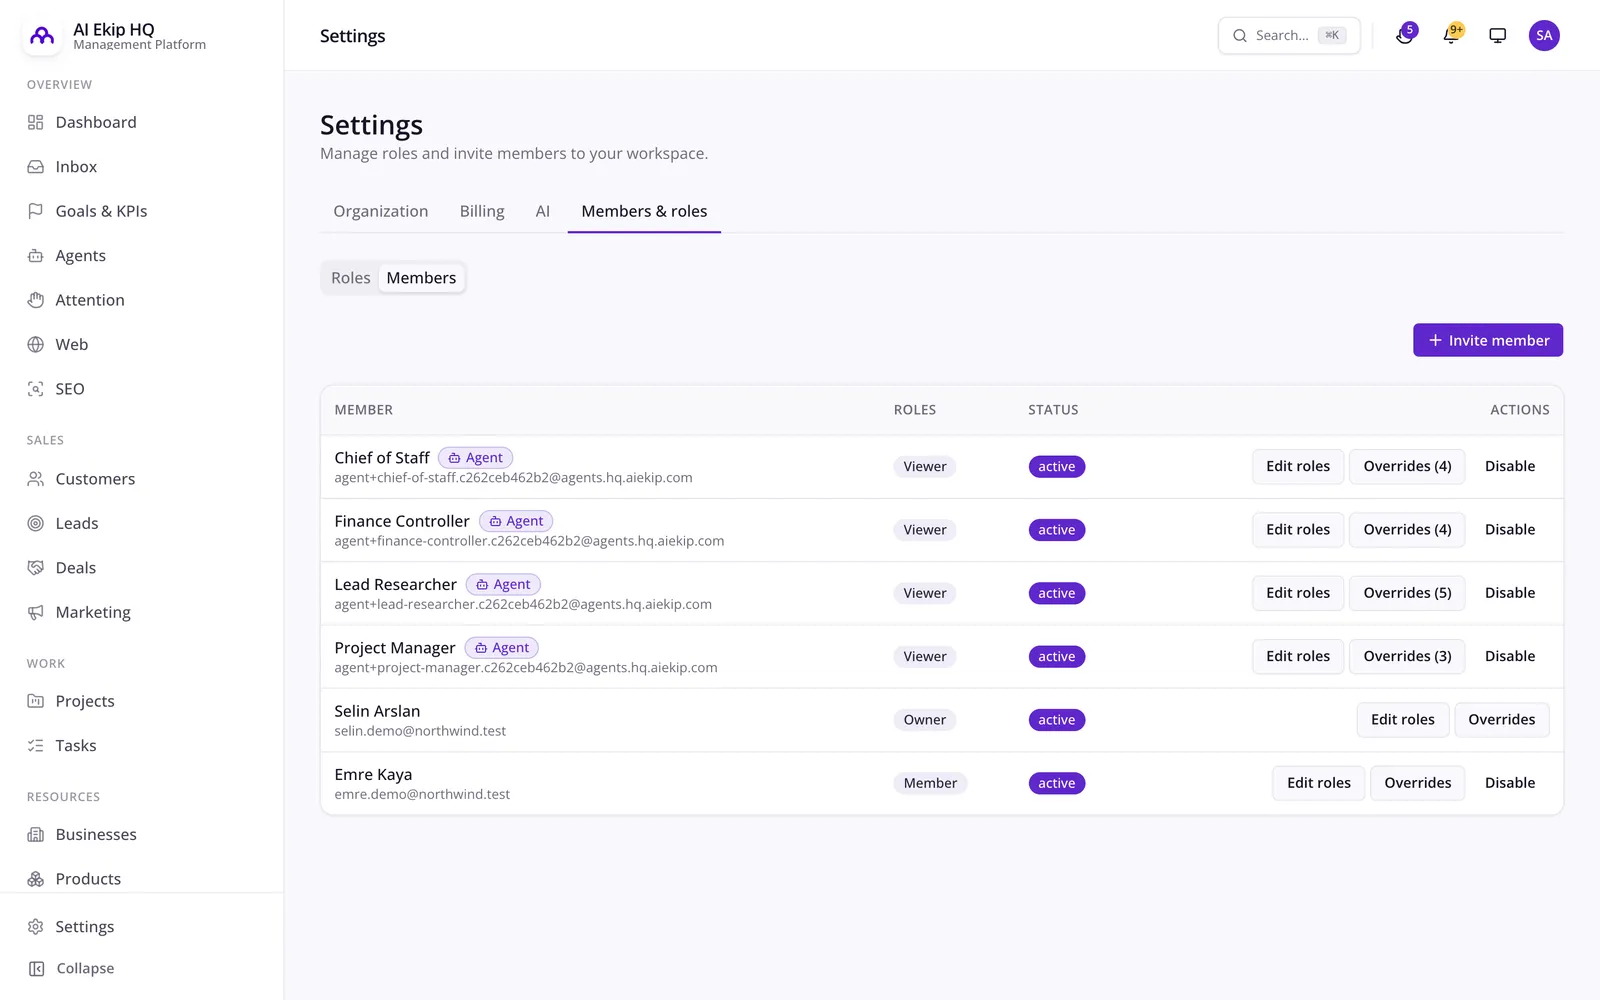Click the Search input field
Screen dimensions: 1600x1000
point(1289,35)
